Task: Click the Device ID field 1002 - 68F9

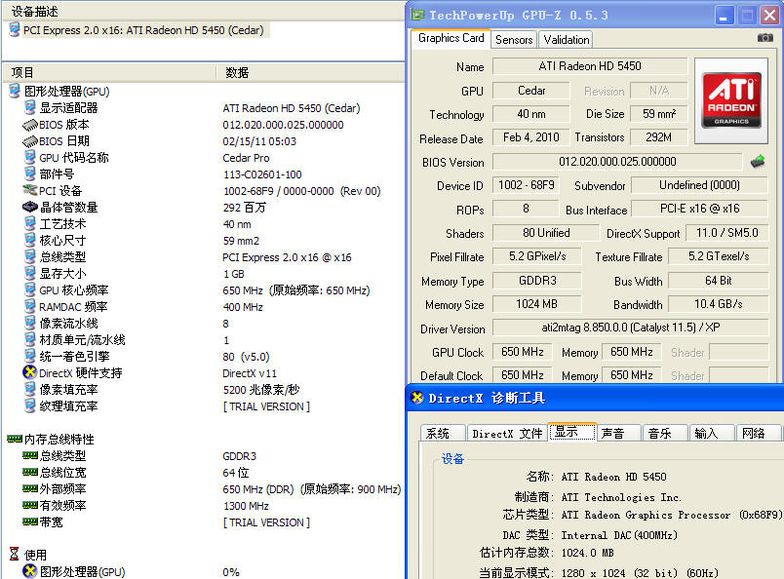Action: 526,185
